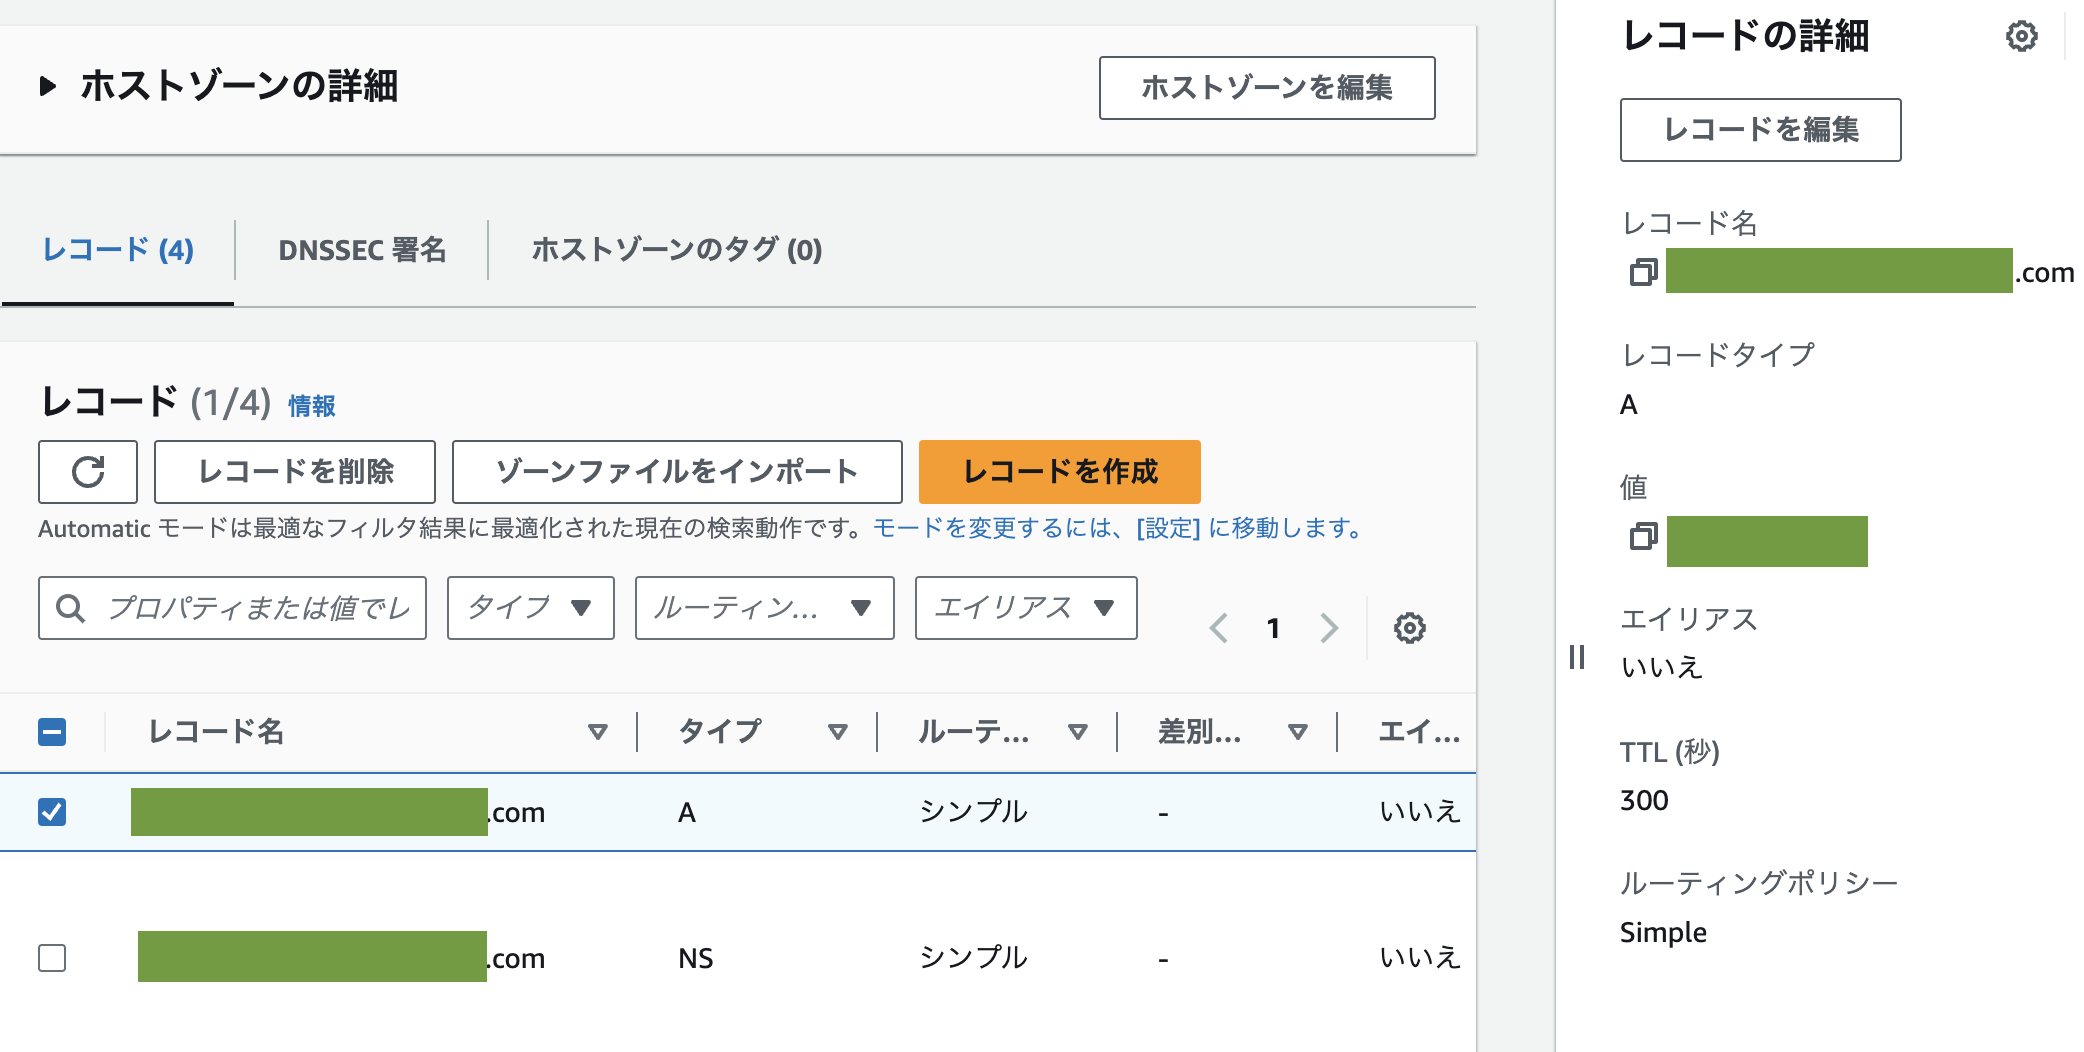Open the タイプ filter dropdown
Image resolution: width=2084 pixels, height=1052 pixels.
(530, 608)
